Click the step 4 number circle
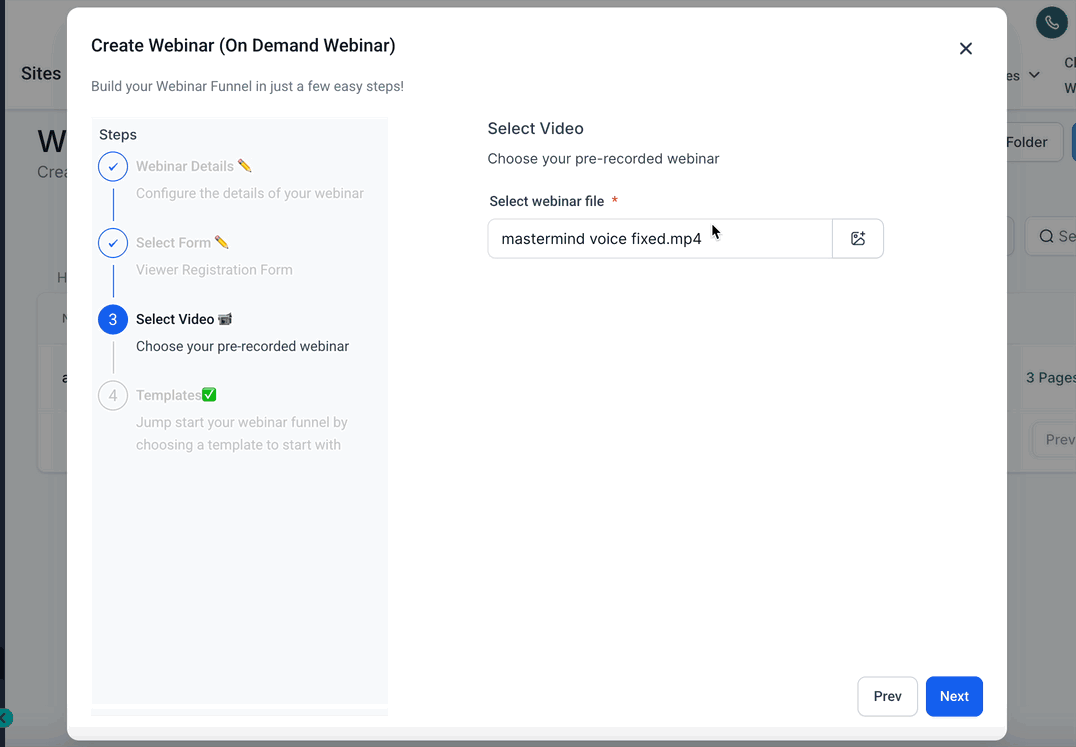Image resolution: width=1076 pixels, height=747 pixels. coord(113,395)
